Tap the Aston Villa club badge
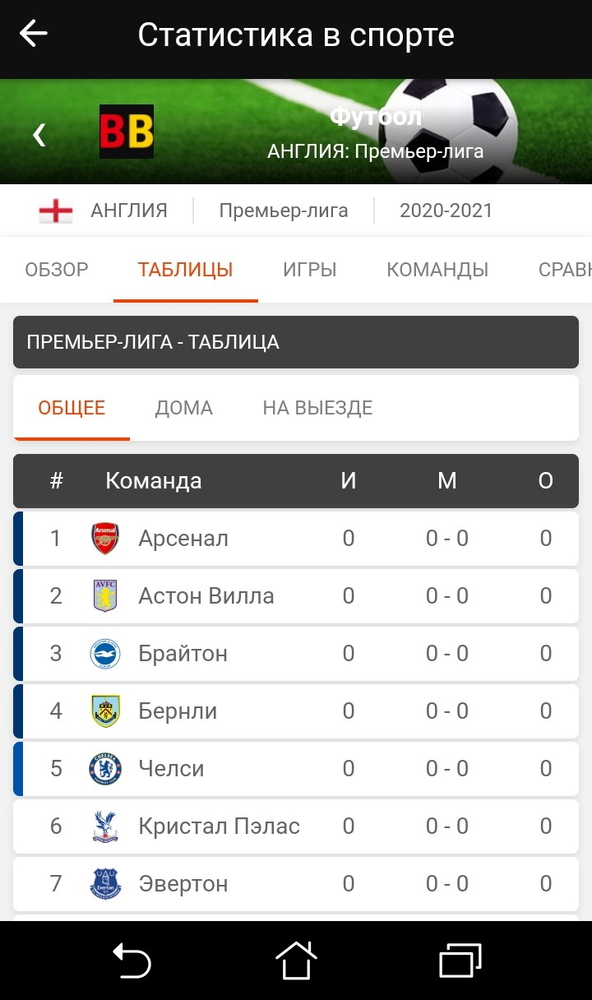 (107, 595)
